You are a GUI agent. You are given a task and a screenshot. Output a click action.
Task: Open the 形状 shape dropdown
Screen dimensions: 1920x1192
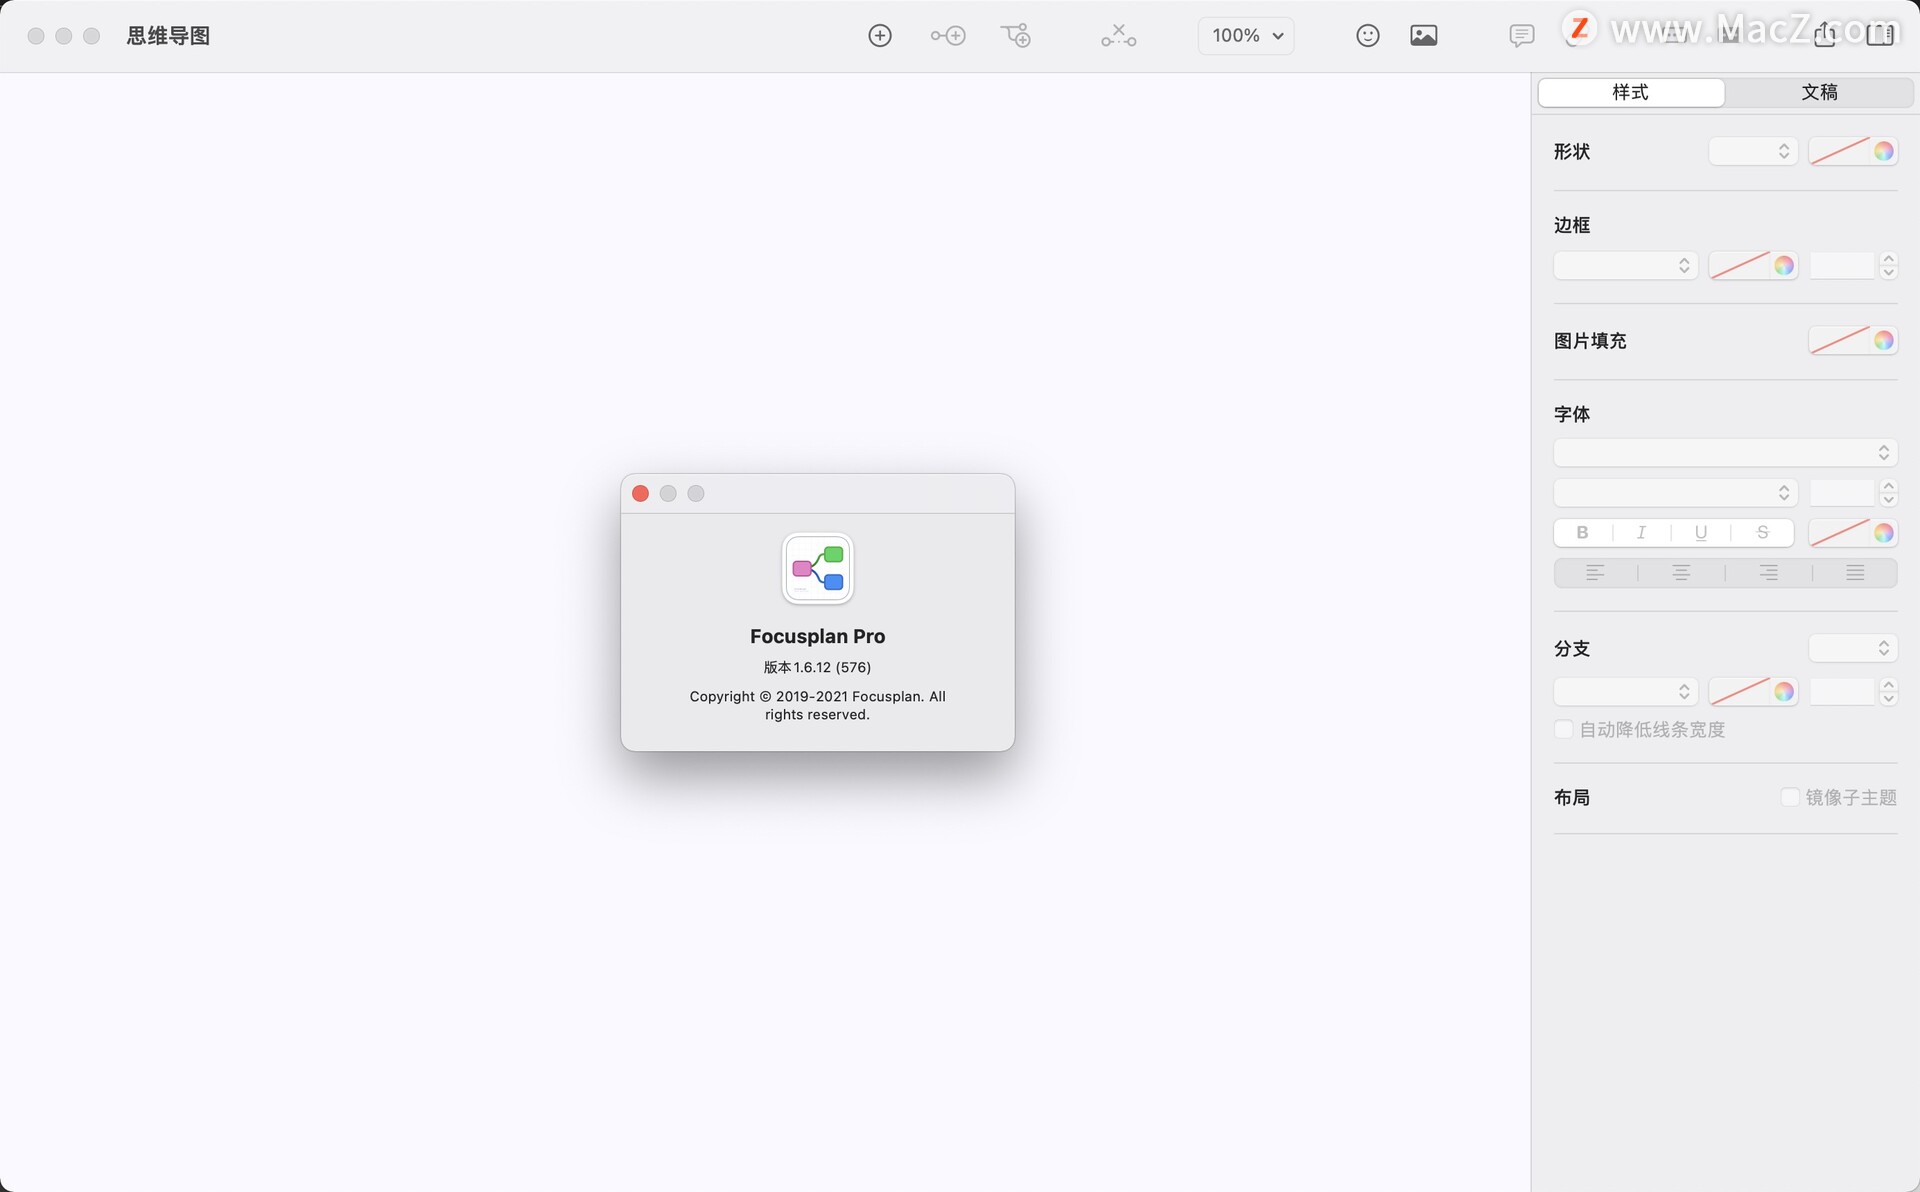(1753, 151)
